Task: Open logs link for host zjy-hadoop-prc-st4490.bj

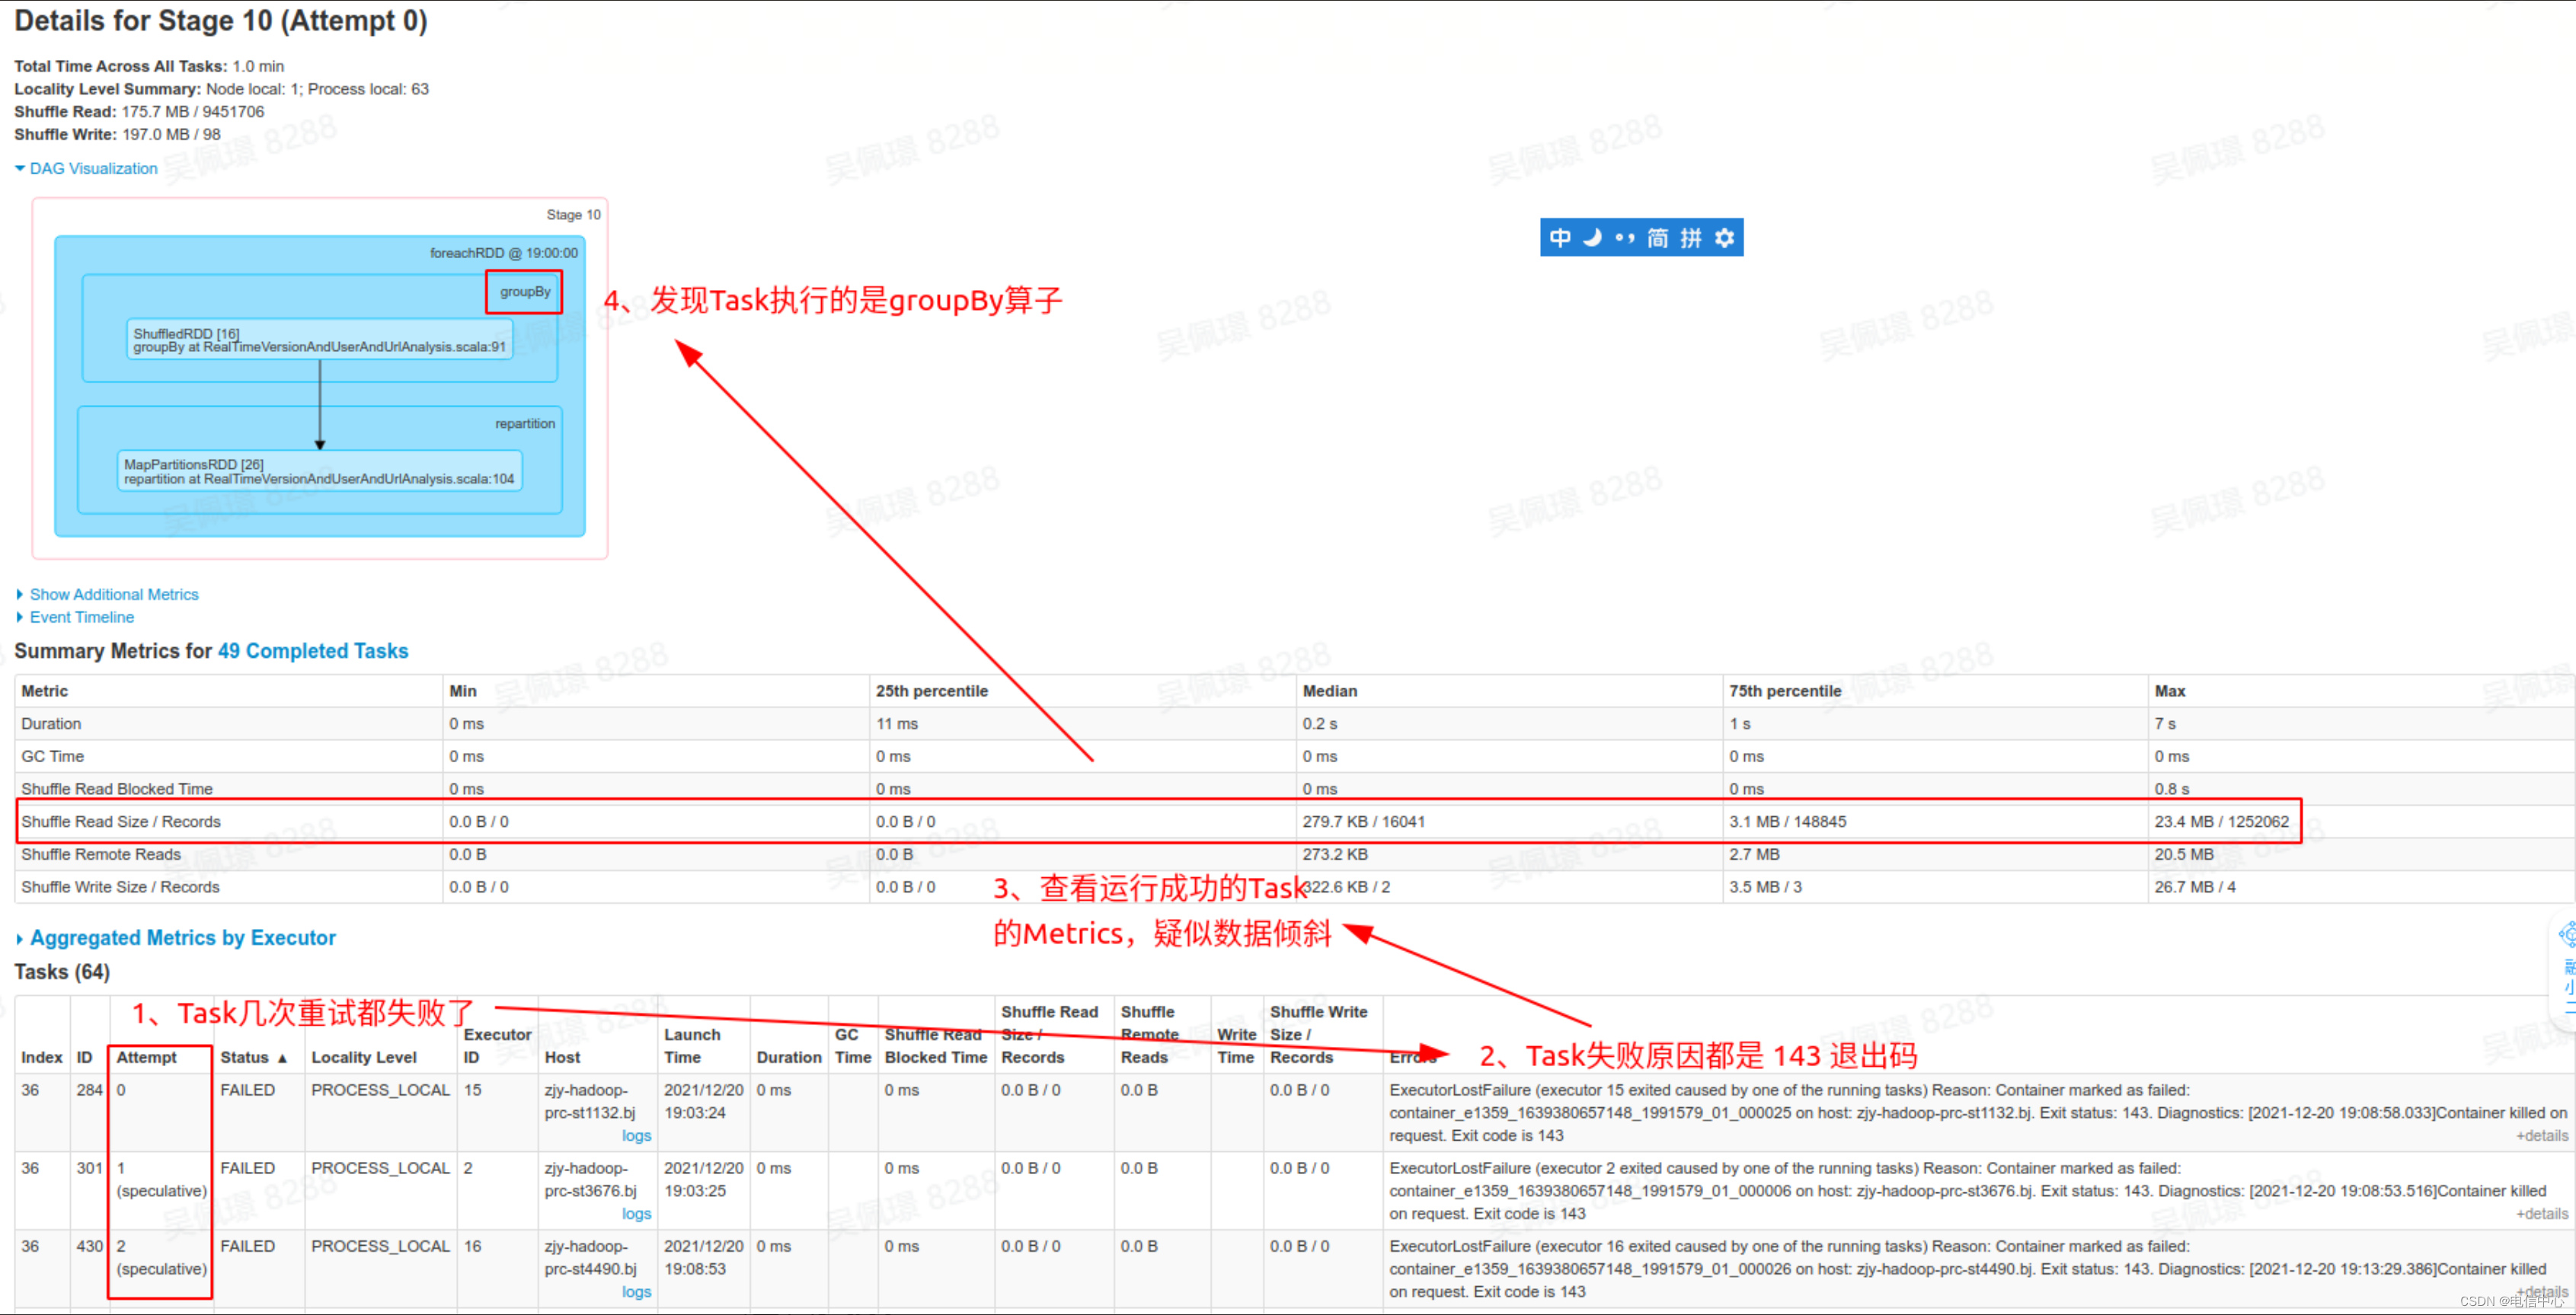Action: (636, 1291)
